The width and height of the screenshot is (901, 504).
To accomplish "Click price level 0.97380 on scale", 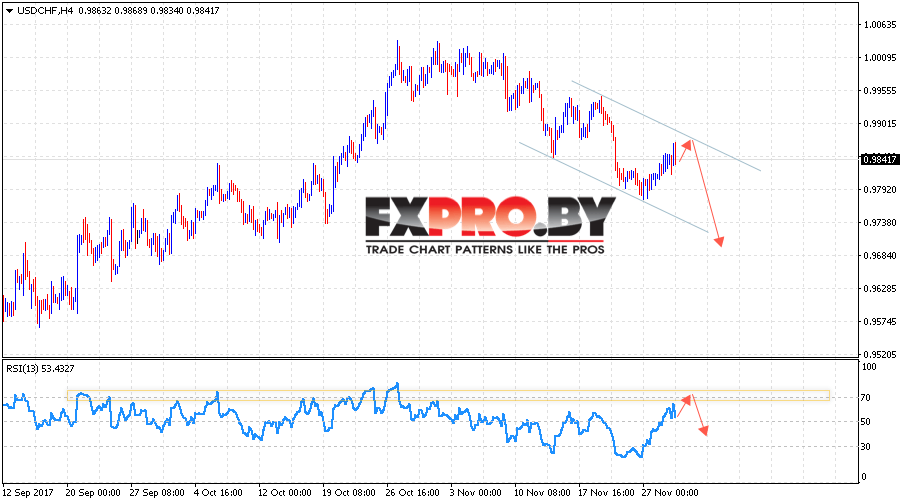I will tap(880, 222).
